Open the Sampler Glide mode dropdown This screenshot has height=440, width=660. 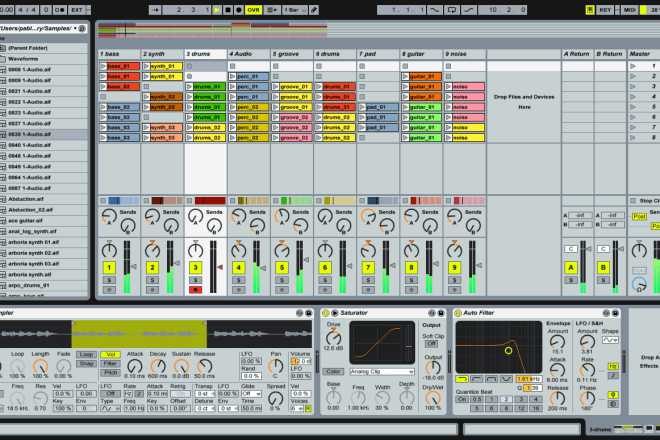point(251,394)
